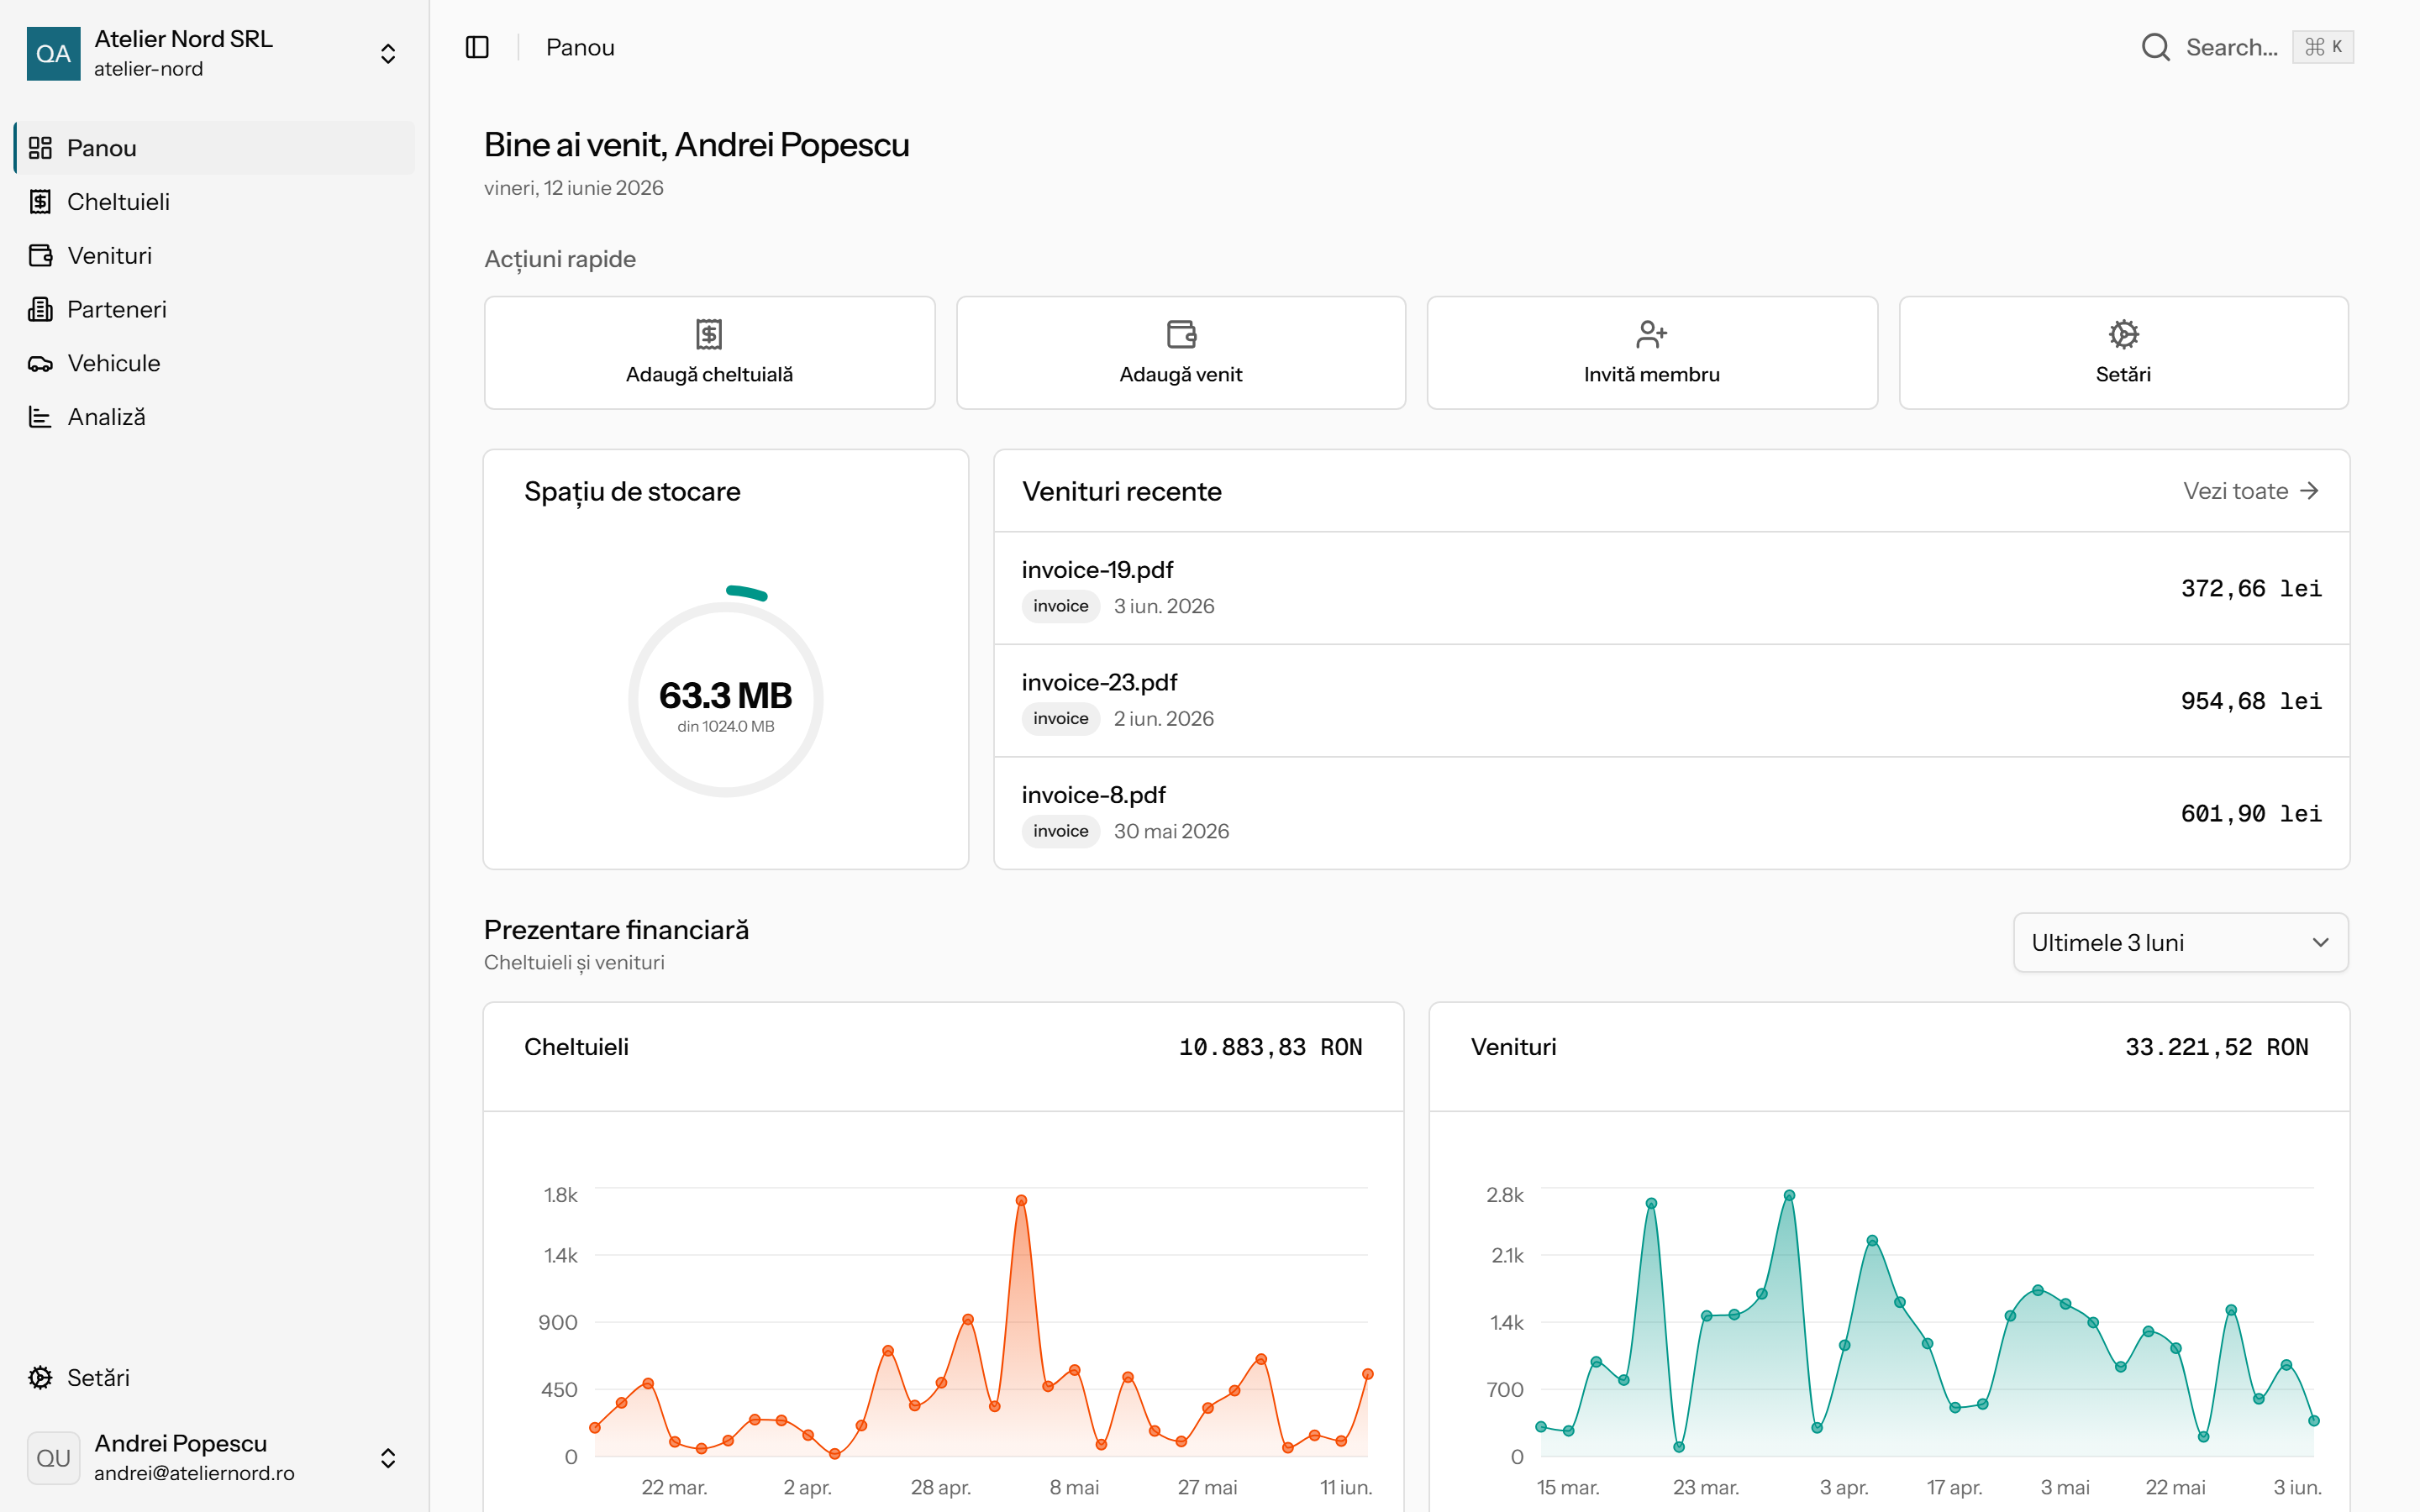
Task: Click the Setări gear at sidebar bottom
Action: pyautogui.click(x=40, y=1378)
